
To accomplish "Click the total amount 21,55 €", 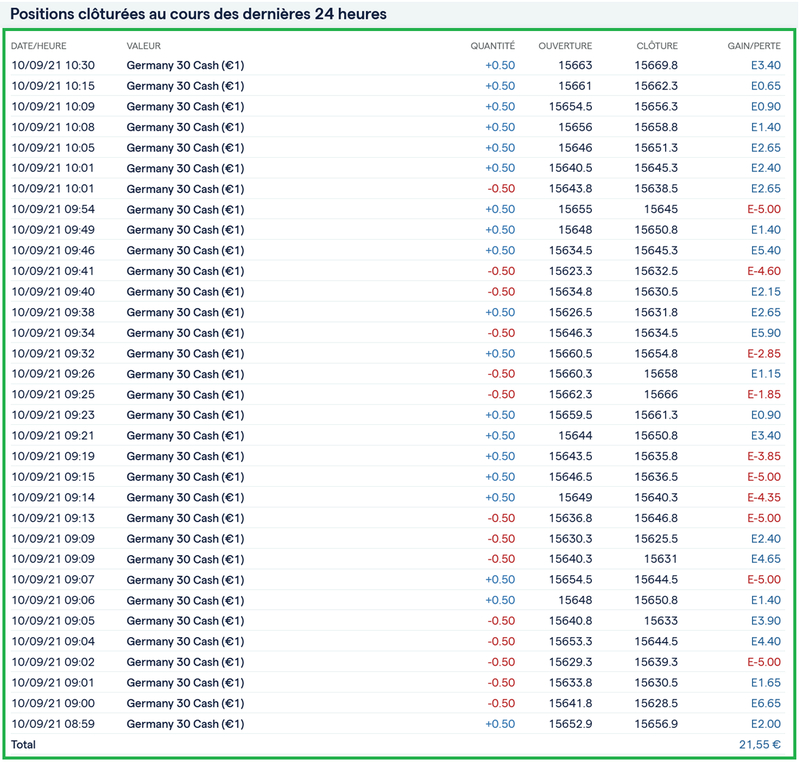I will pyautogui.click(x=760, y=745).
